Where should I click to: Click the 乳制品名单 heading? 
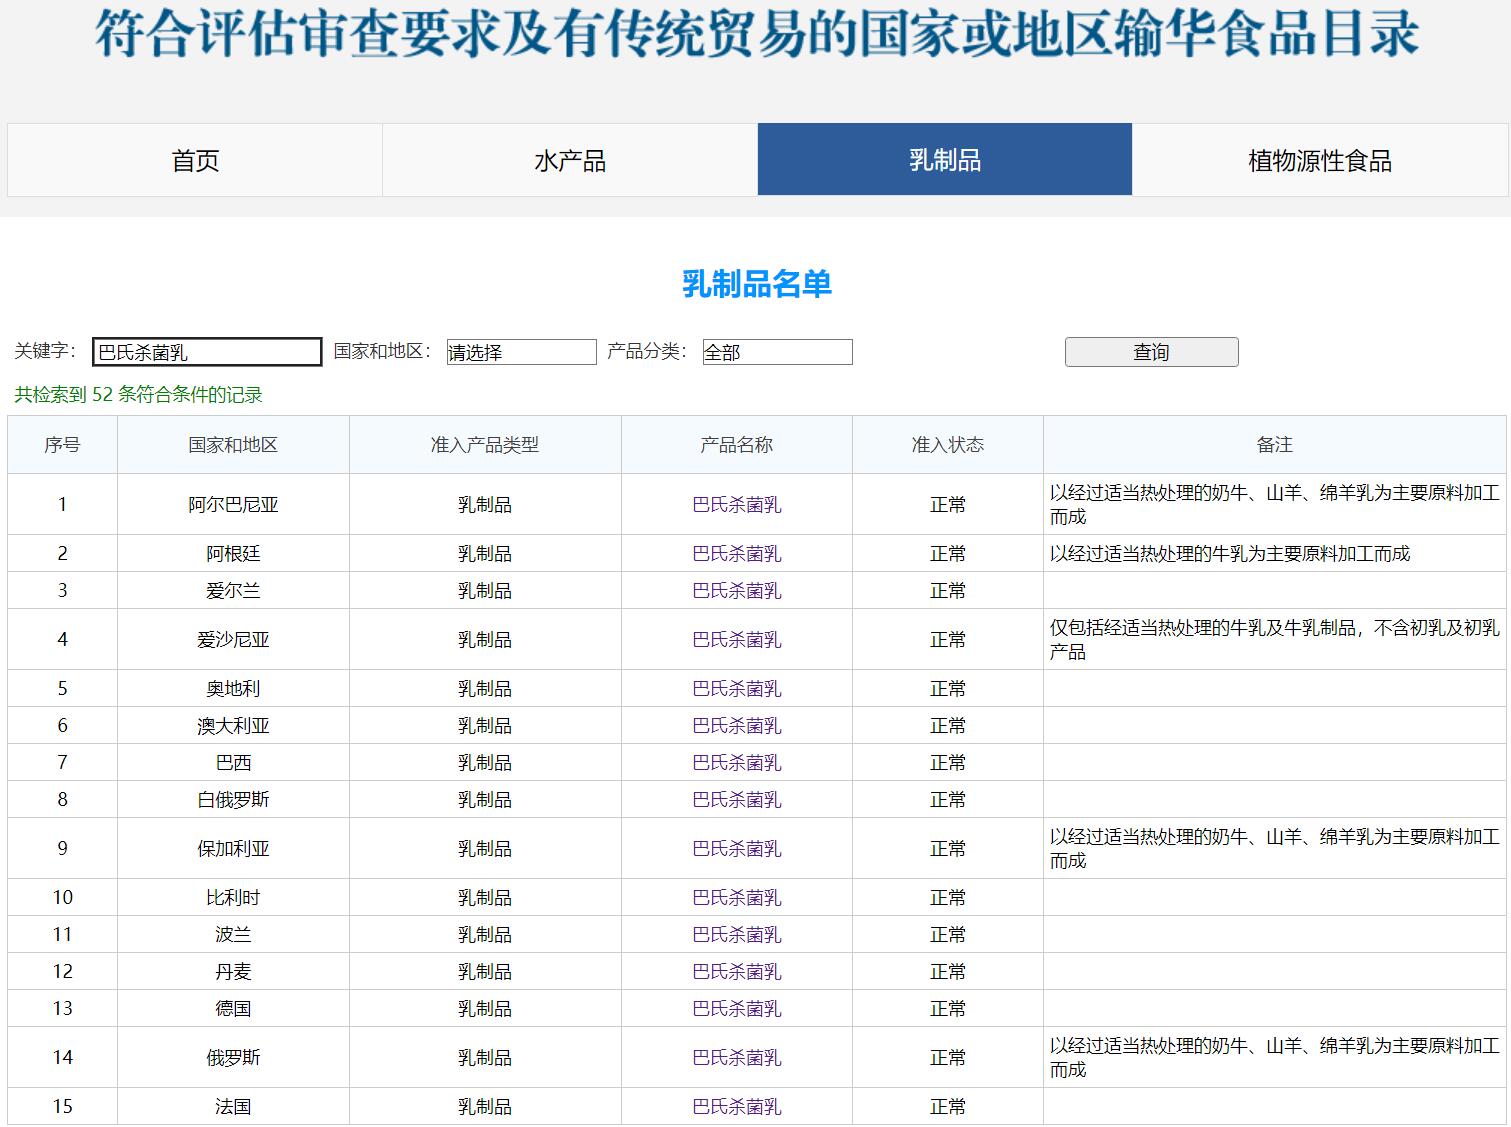click(x=756, y=284)
